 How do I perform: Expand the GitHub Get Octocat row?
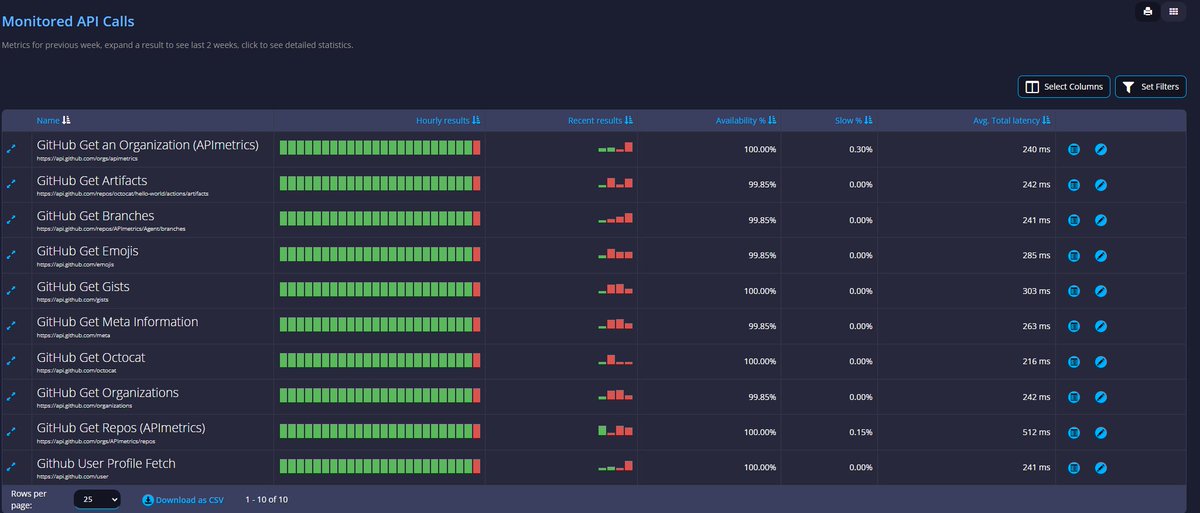pos(12,361)
